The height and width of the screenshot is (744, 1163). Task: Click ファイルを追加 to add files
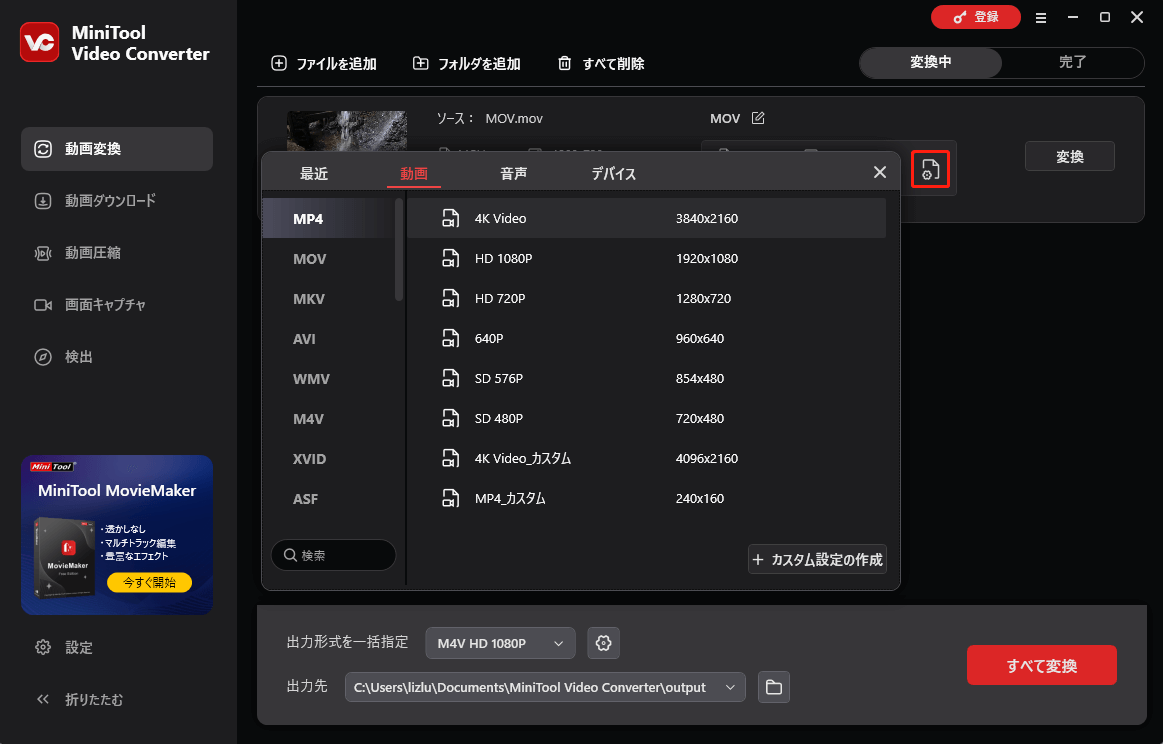click(x=324, y=64)
